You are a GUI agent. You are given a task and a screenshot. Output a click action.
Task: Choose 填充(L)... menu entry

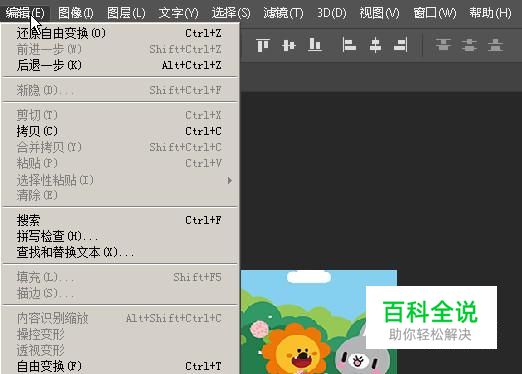tap(120, 277)
